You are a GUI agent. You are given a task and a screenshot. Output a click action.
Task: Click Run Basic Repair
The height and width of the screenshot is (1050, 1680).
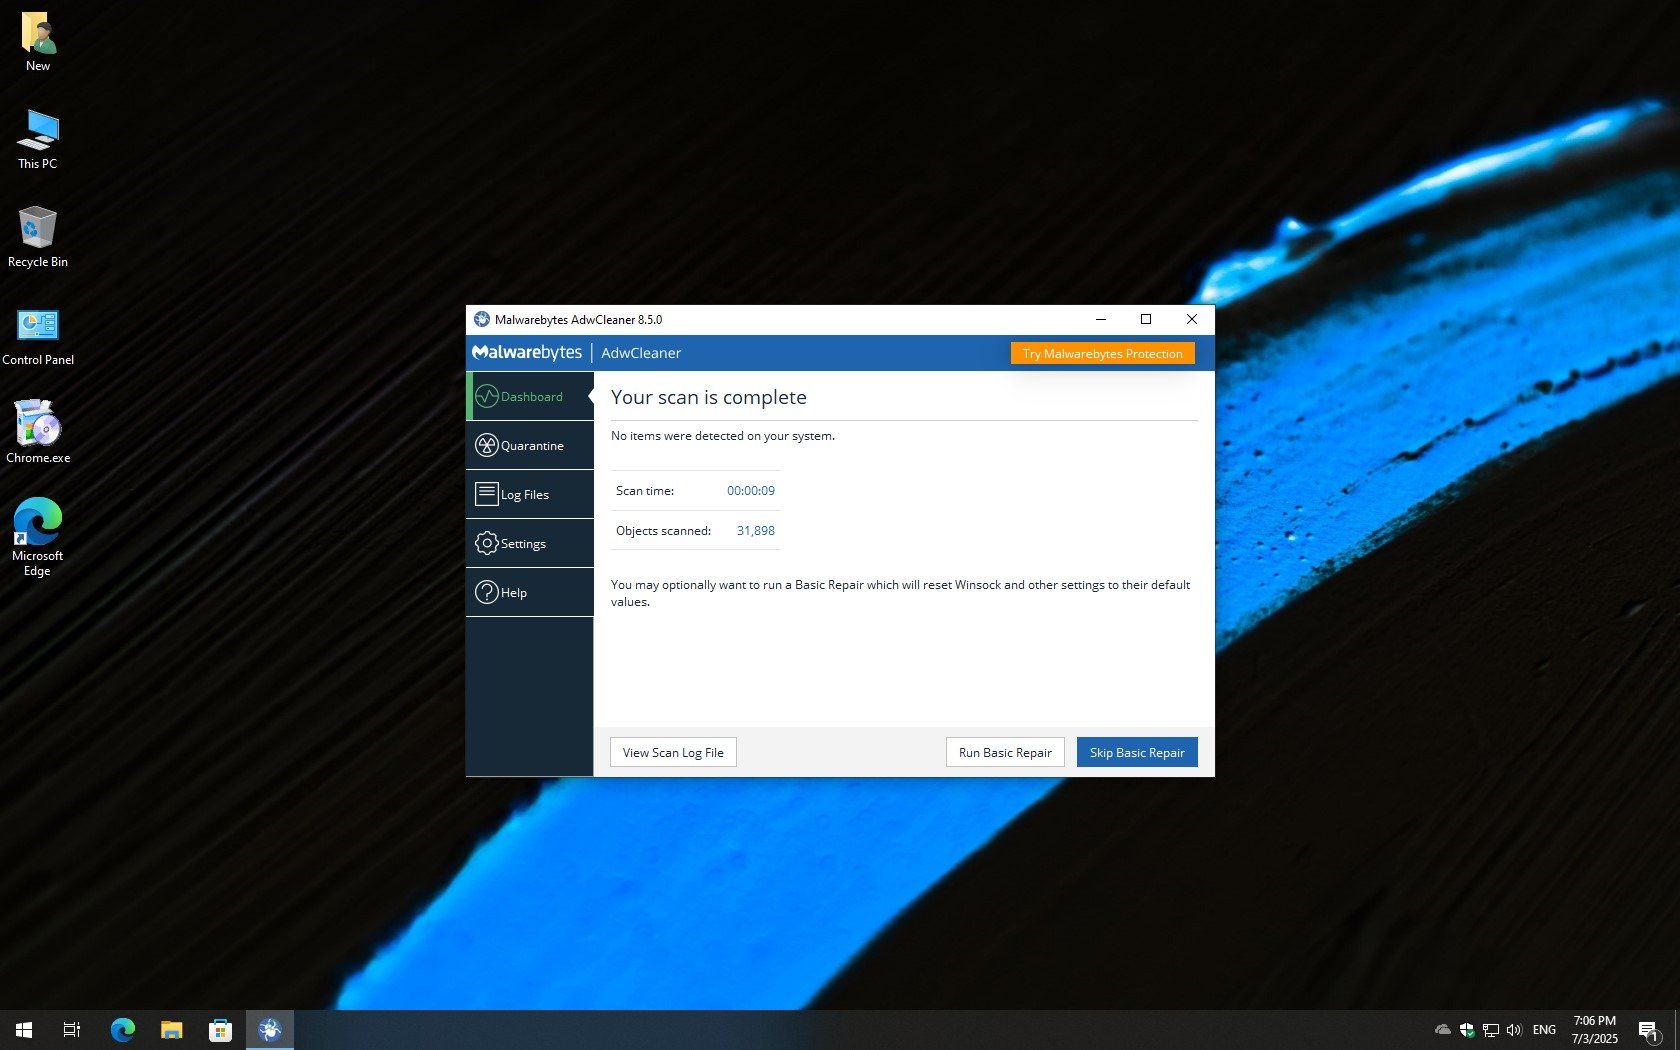click(1005, 752)
